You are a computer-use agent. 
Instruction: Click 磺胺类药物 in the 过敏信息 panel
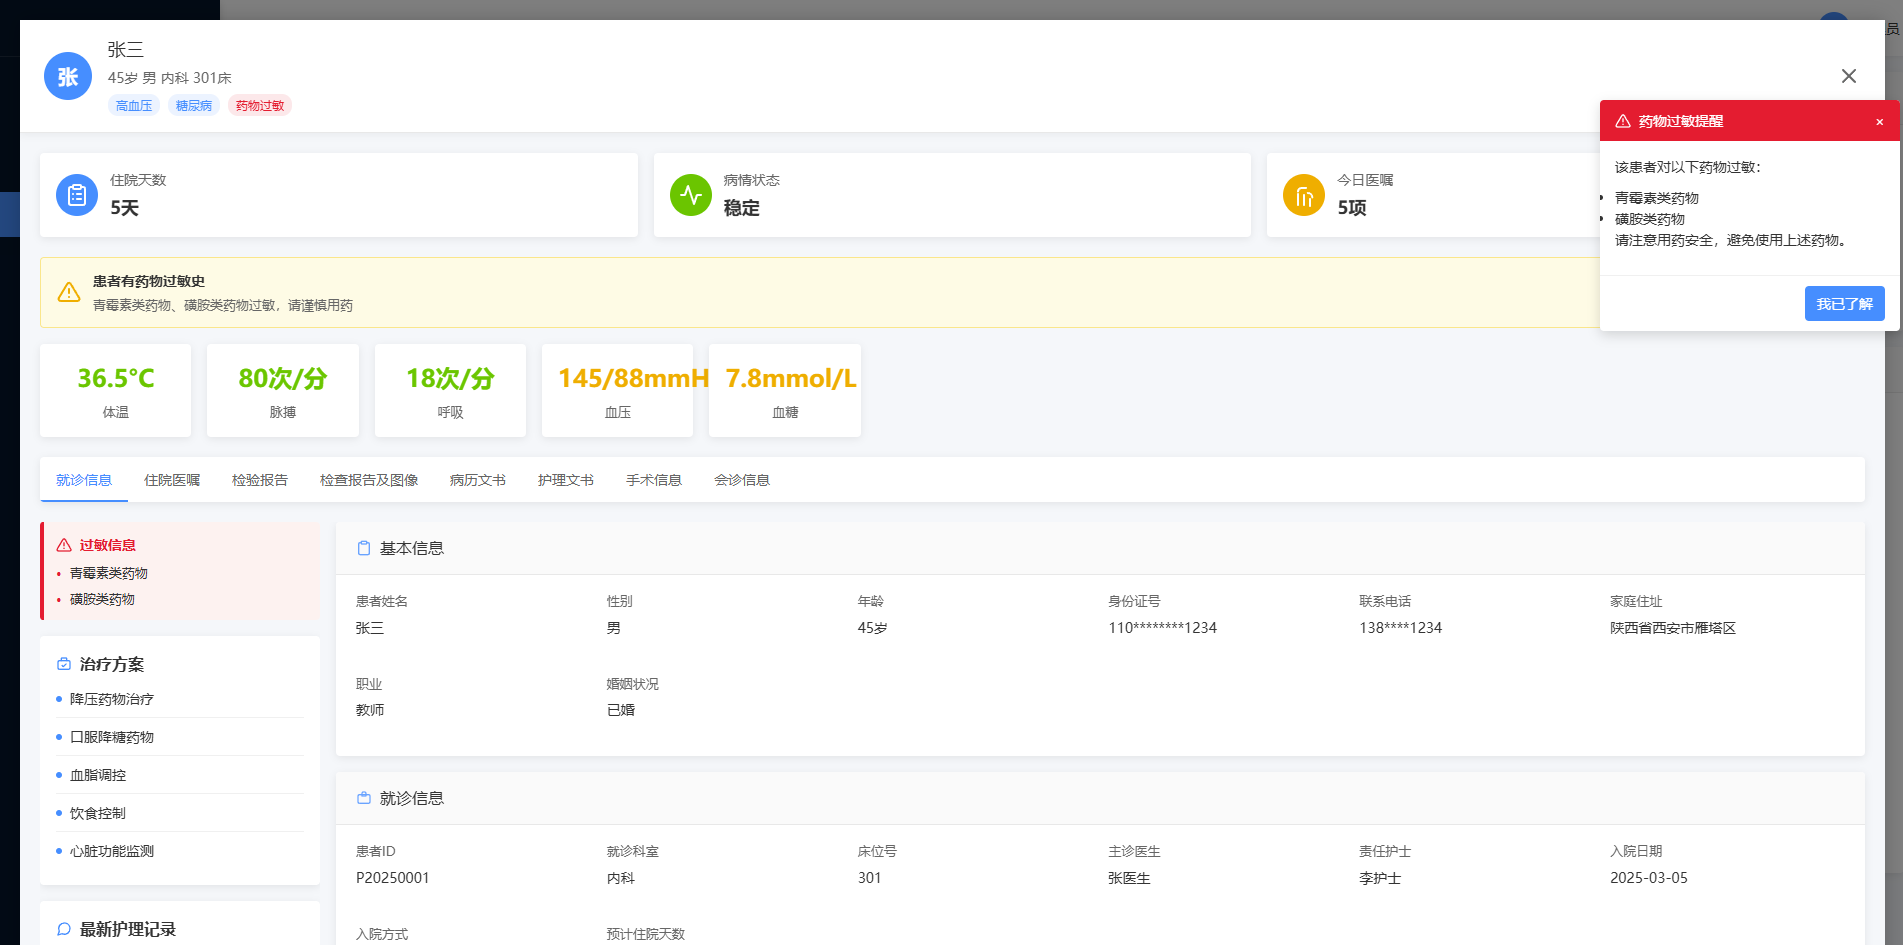pyautogui.click(x=102, y=599)
